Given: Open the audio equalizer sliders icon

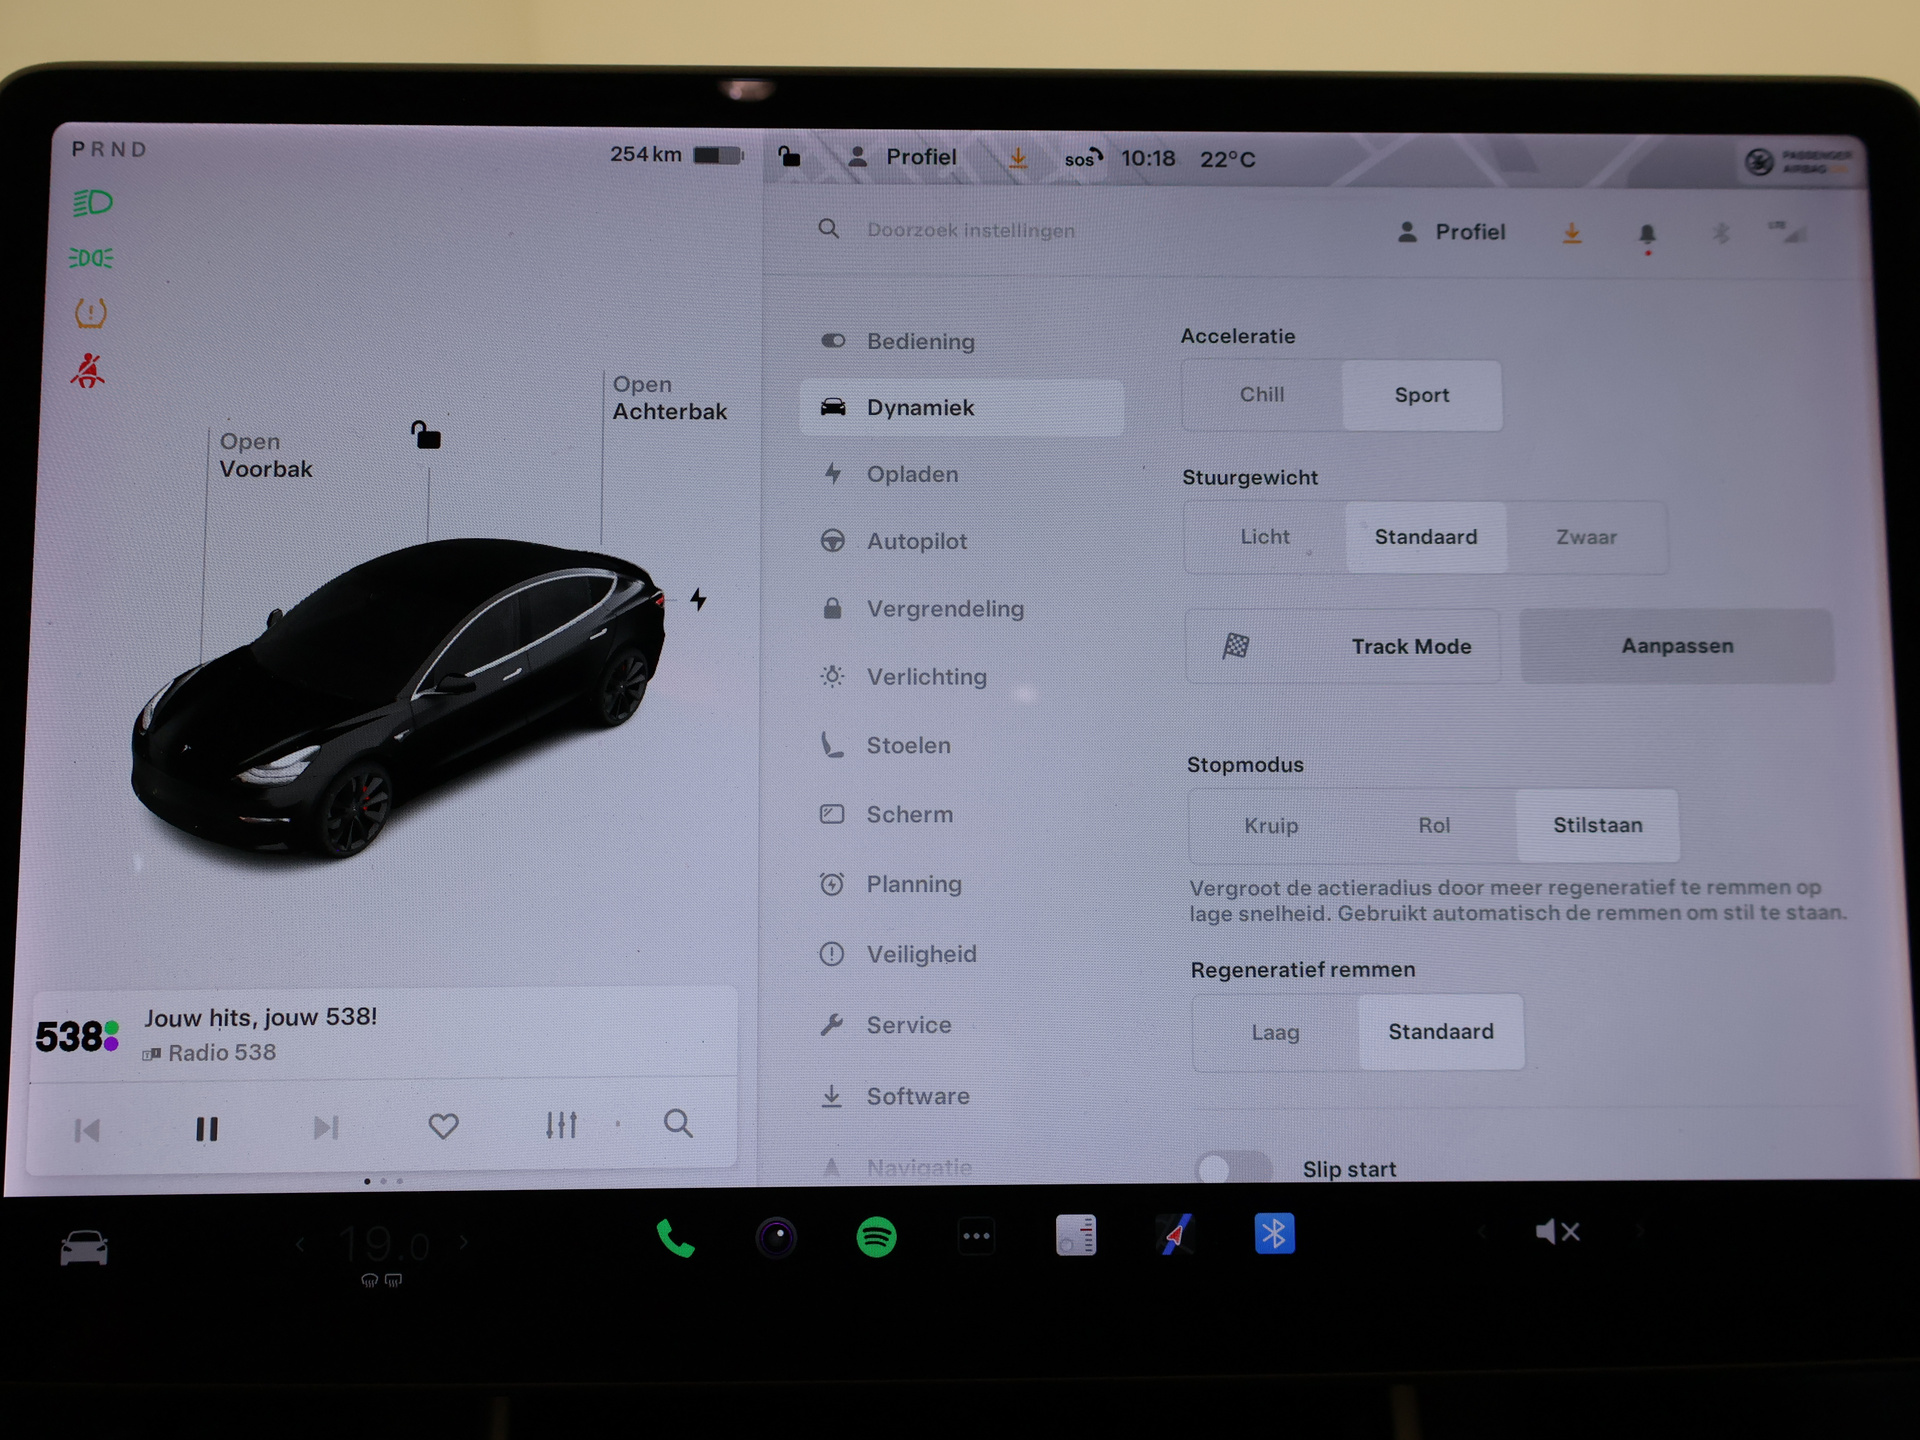Looking at the screenshot, I should coord(561,1125).
